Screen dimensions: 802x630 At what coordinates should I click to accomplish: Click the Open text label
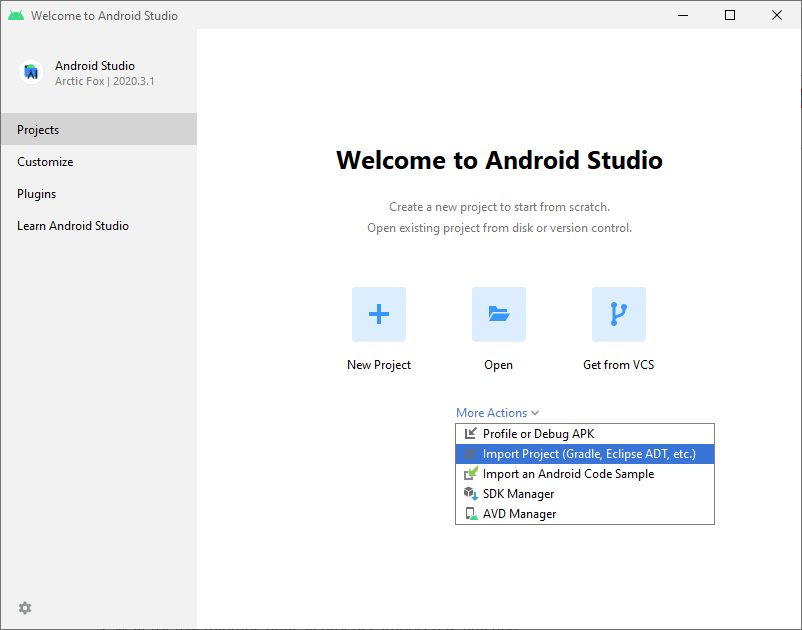(499, 365)
